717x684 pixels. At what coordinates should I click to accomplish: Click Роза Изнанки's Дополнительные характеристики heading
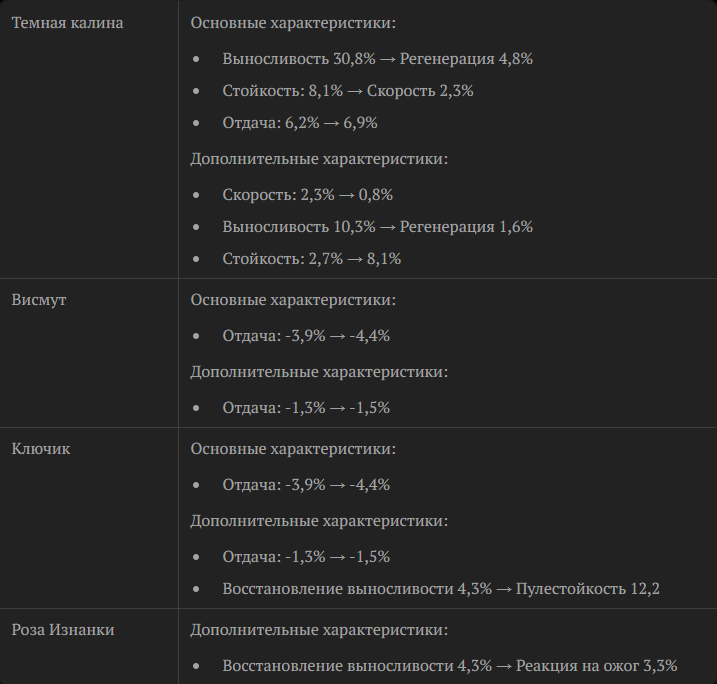pyautogui.click(x=319, y=630)
